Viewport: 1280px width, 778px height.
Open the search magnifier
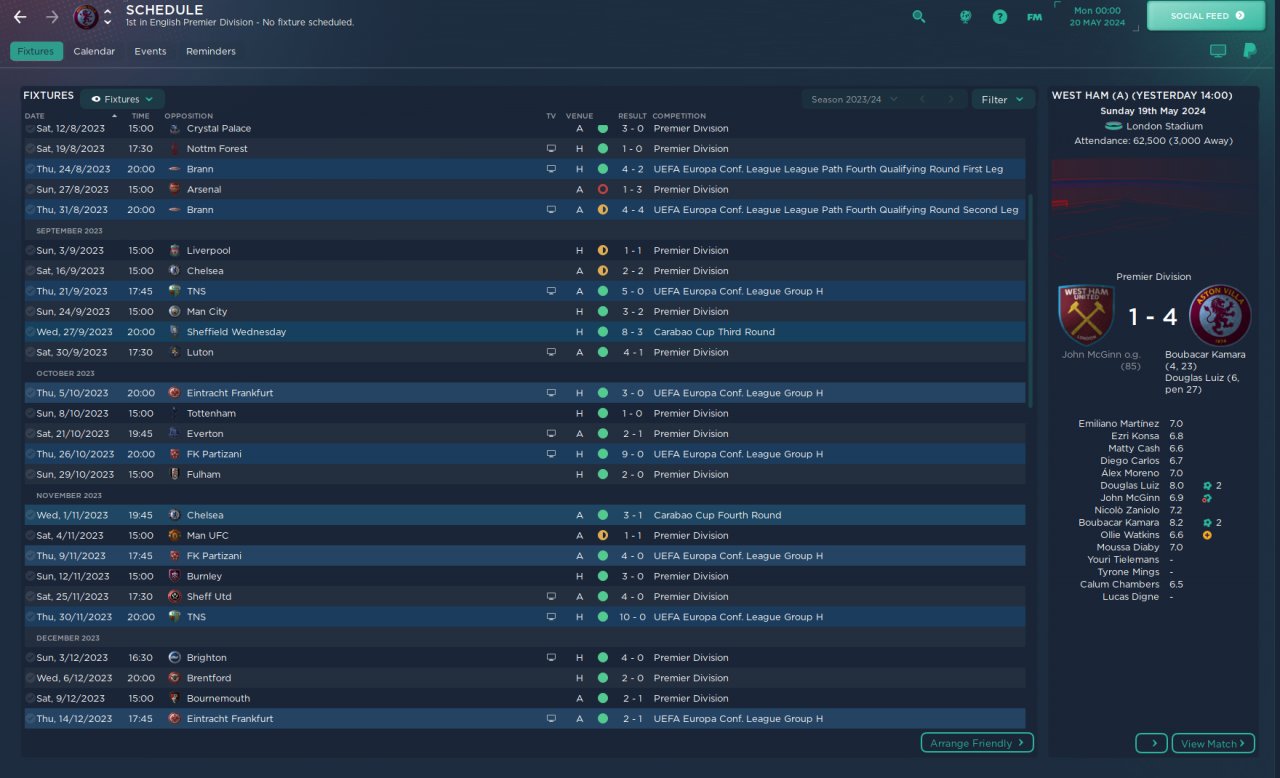point(919,16)
